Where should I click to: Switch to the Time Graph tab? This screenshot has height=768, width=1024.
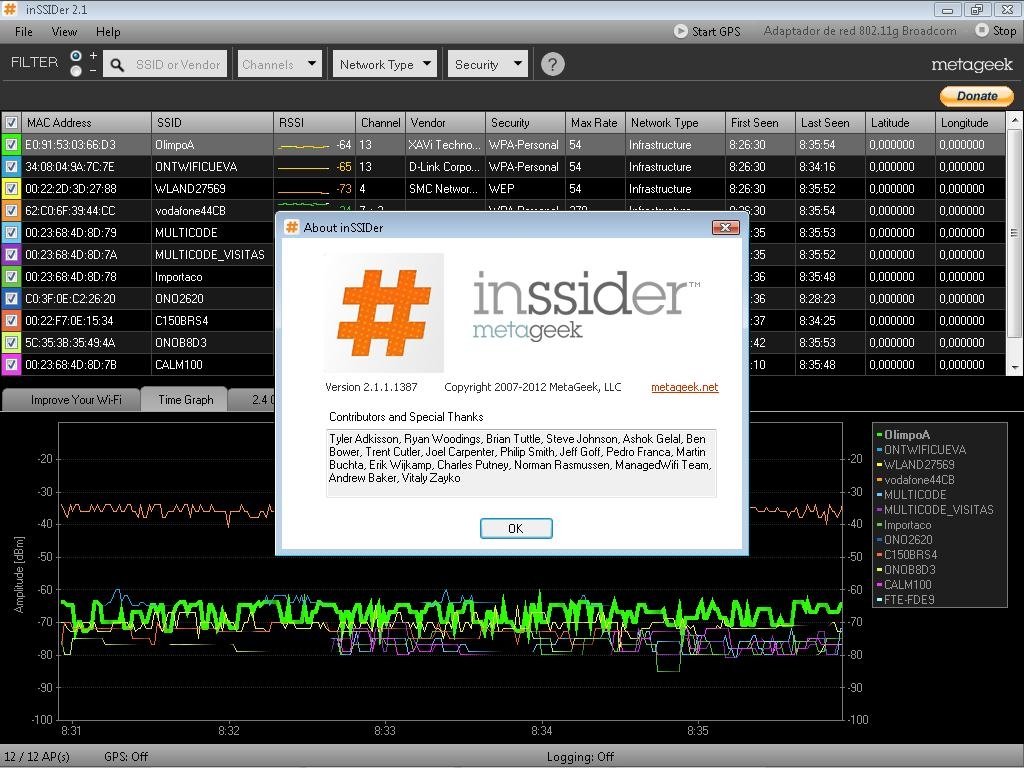tap(185, 400)
